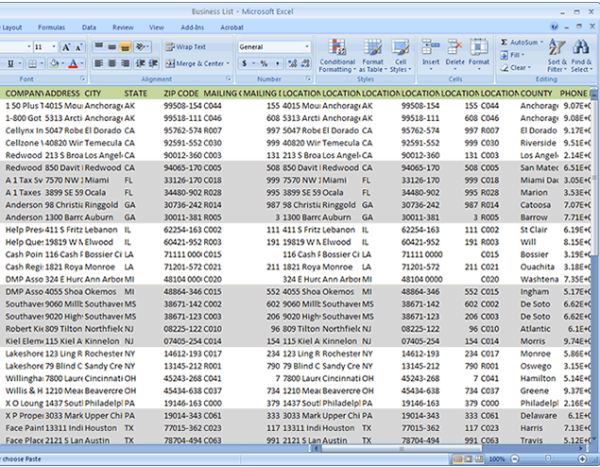Decrease cell indent
This screenshot has width=600, height=467.
[x=140, y=63]
